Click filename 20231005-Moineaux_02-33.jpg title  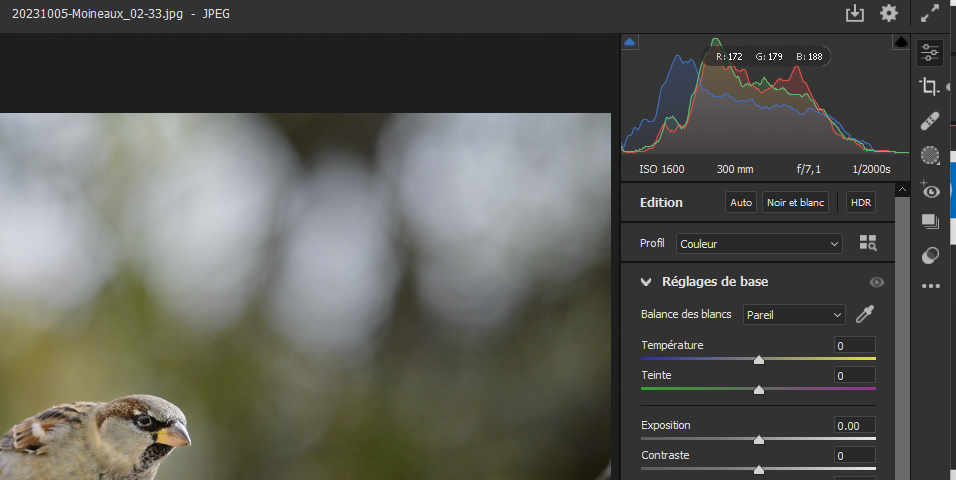98,13
